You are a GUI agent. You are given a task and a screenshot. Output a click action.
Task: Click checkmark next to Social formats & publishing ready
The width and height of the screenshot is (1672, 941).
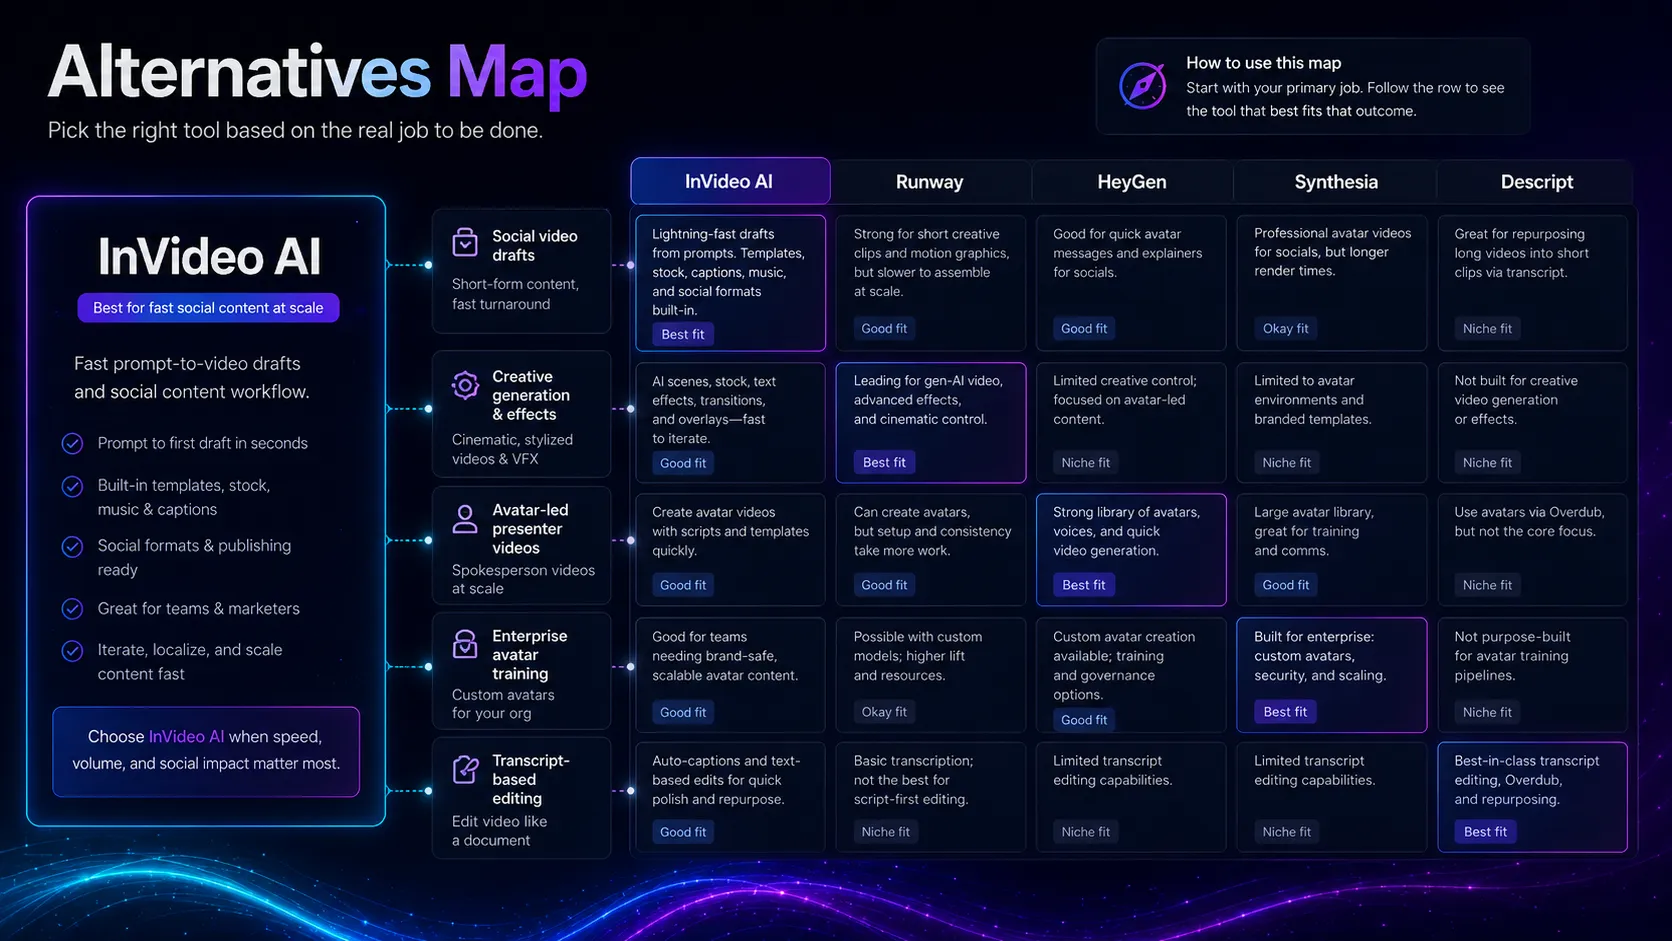click(x=72, y=546)
